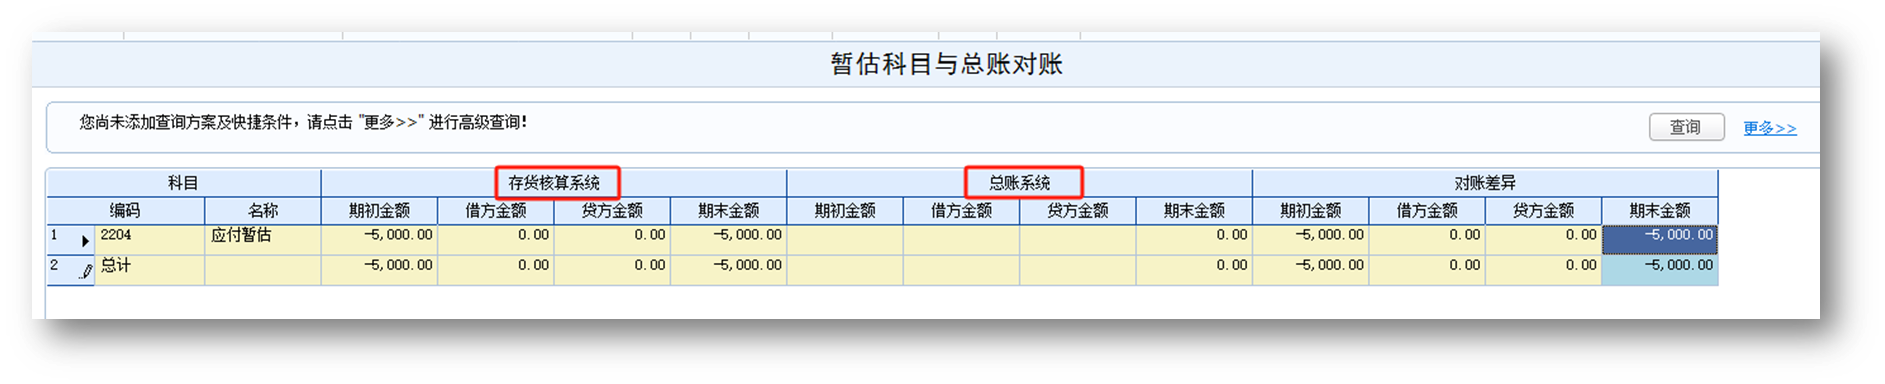This screenshot has width=1885, height=384.
Task: Select 2204 row 存货核算系统 期初金额 cell
Action: (380, 240)
